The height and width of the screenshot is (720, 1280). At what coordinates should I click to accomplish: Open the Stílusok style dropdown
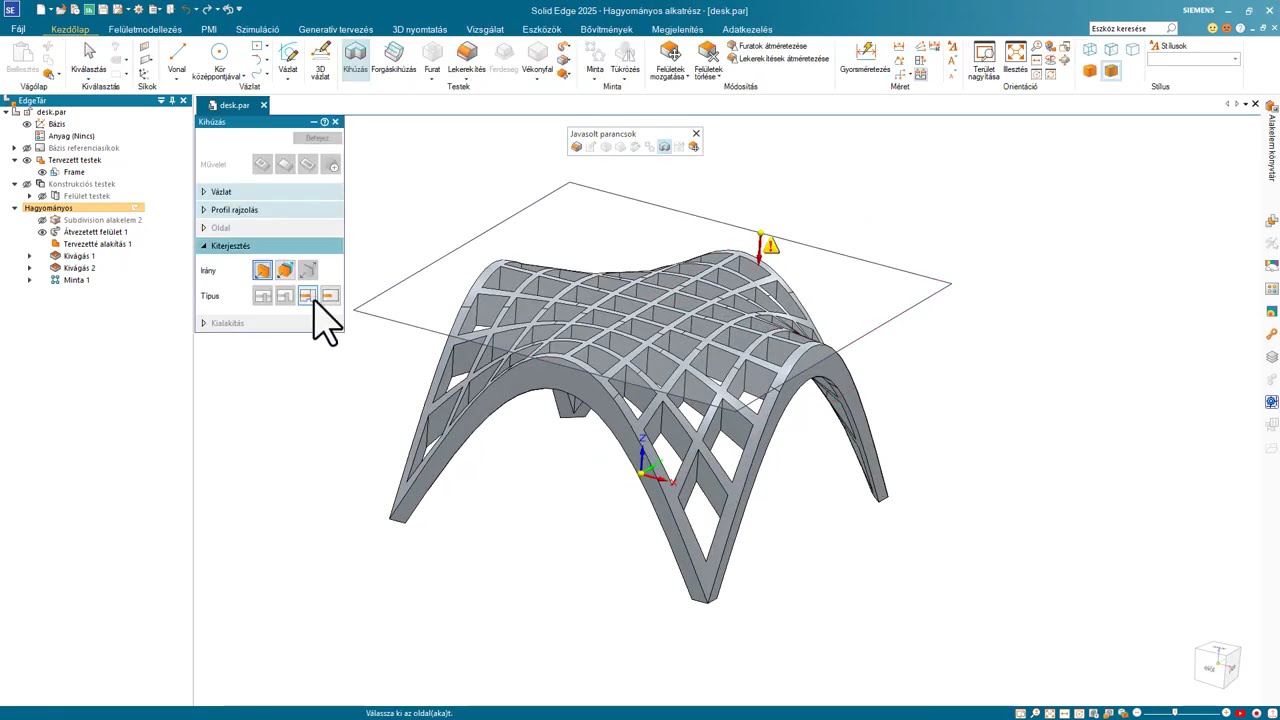pyautogui.click(x=1235, y=60)
